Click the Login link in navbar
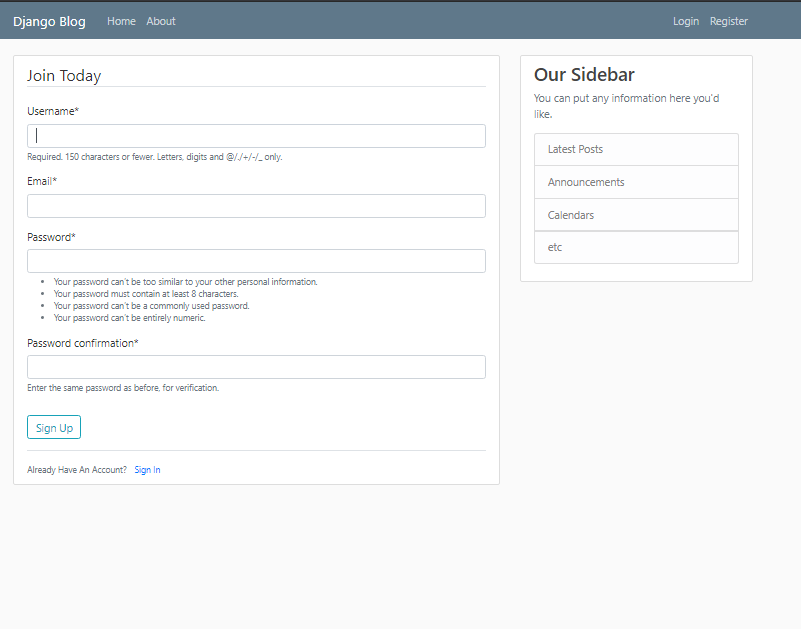 tap(686, 21)
